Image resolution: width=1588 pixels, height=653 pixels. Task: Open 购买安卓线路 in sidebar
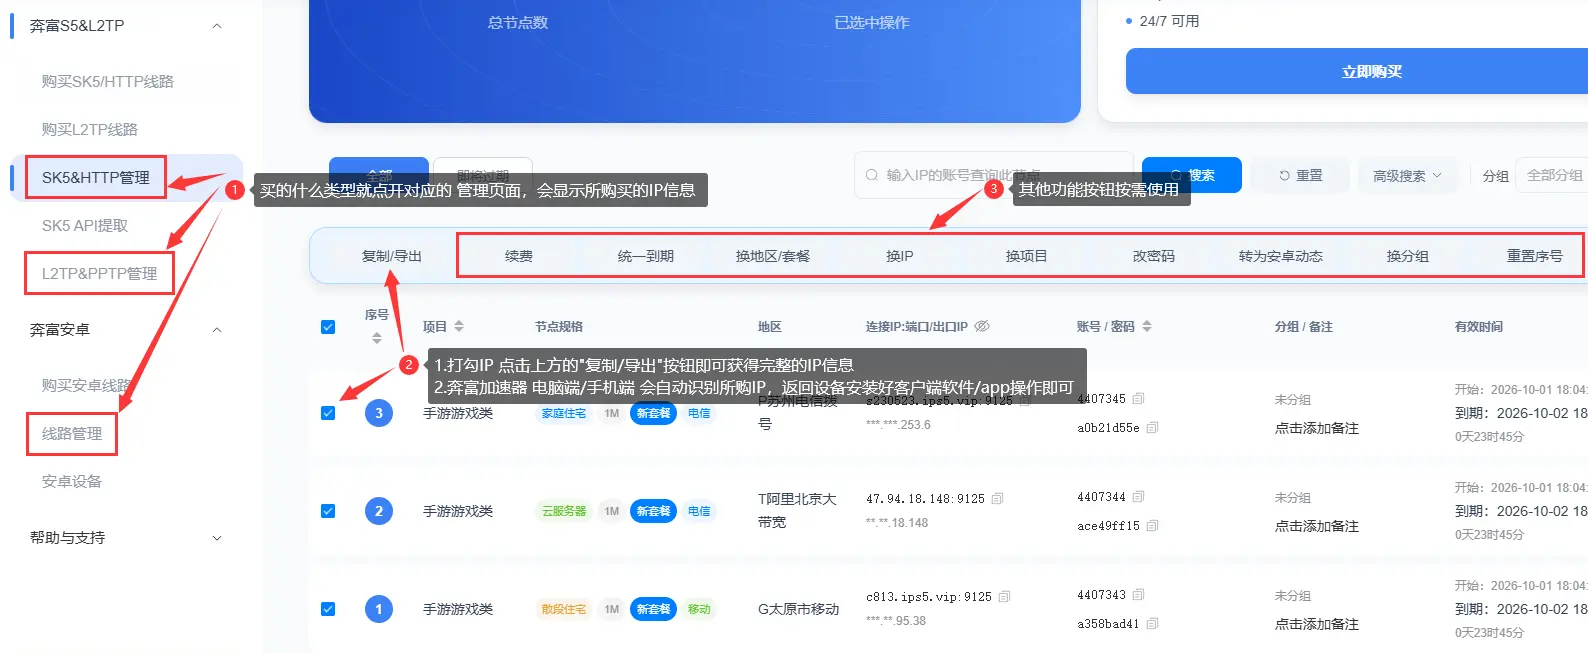(x=87, y=385)
